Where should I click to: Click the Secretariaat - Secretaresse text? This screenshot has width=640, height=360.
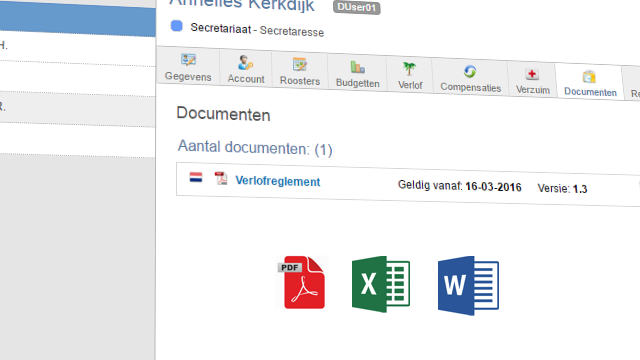pyautogui.click(x=257, y=30)
